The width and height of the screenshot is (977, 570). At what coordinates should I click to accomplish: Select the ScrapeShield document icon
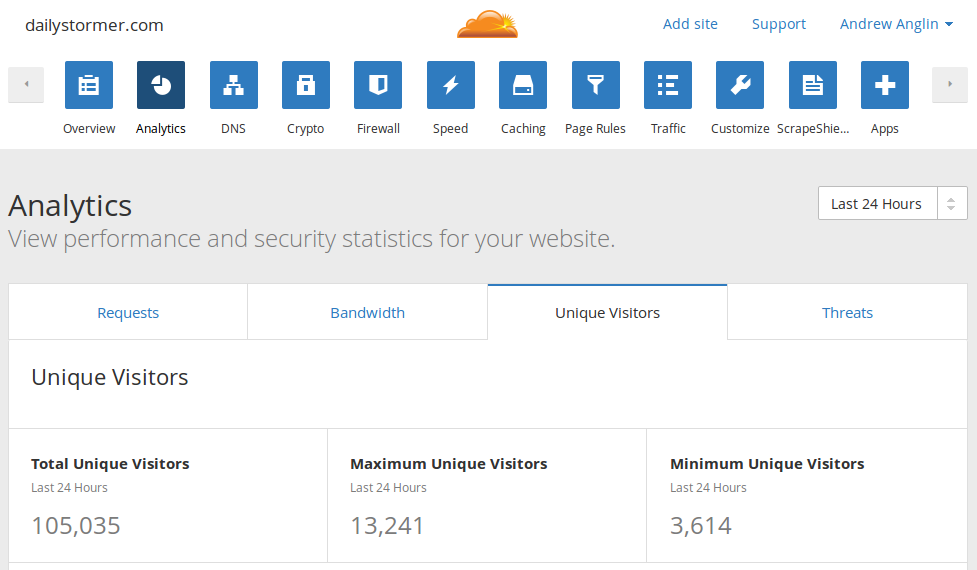[x=813, y=85]
